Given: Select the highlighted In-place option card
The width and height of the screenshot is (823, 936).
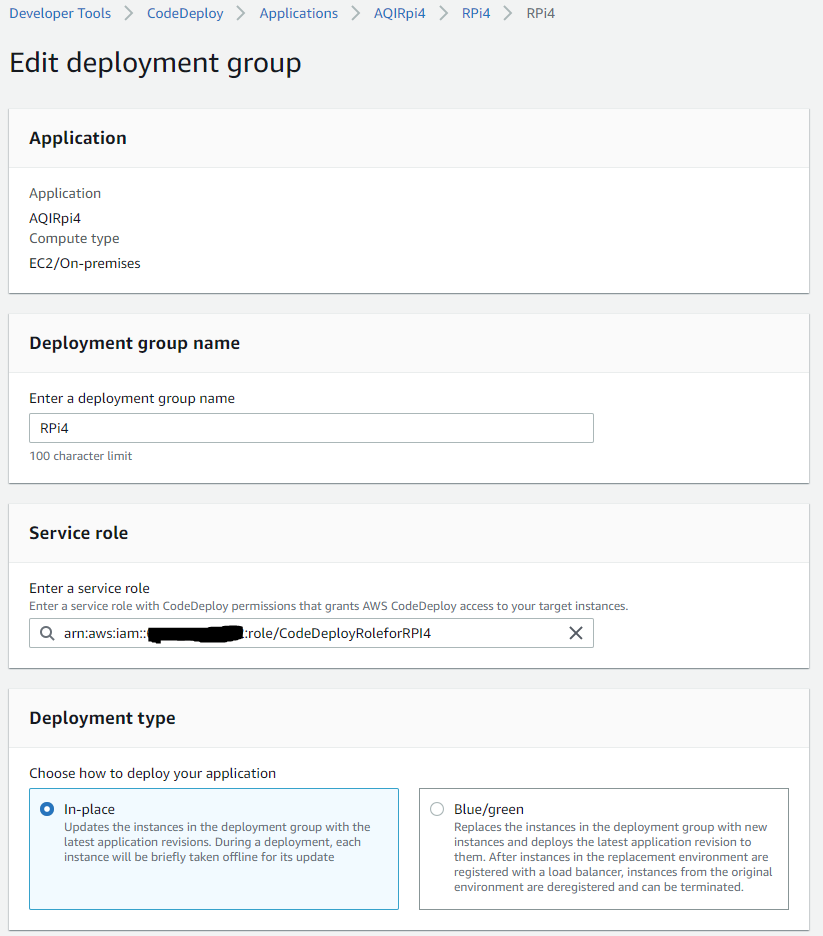Looking at the screenshot, I should pyautogui.click(x=213, y=848).
